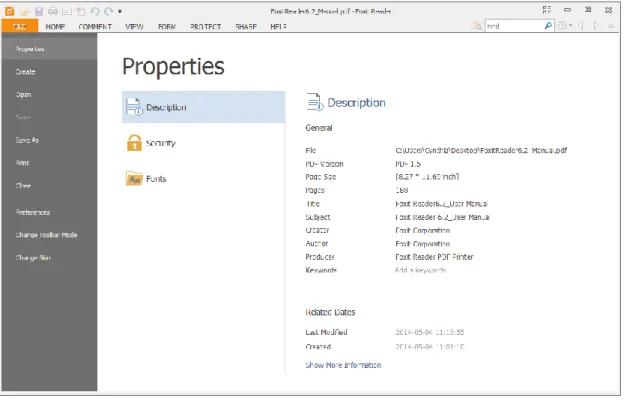Switch to the COMMENT ribbon tab

95,27
